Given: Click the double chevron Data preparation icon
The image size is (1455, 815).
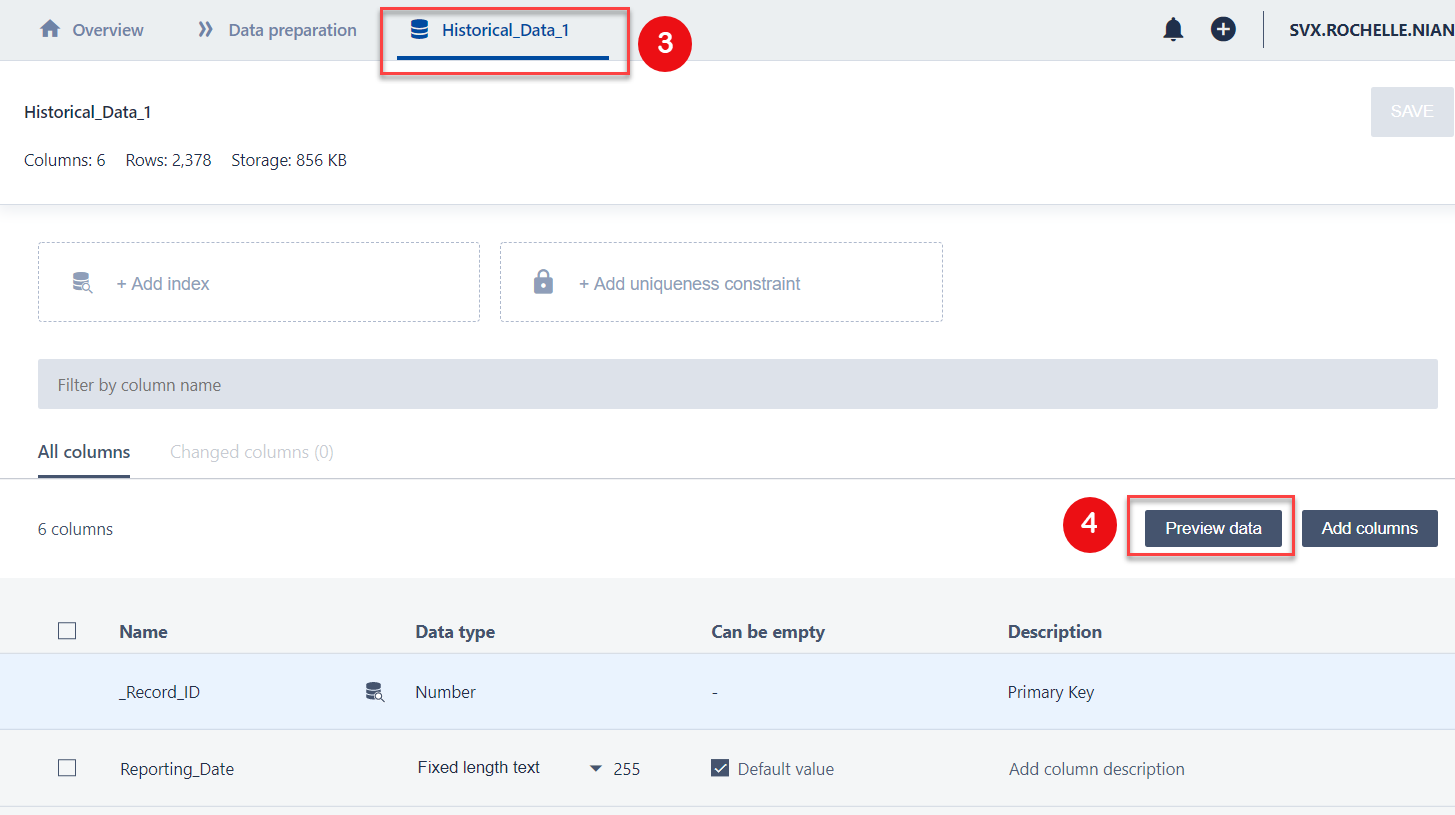Looking at the screenshot, I should [205, 30].
